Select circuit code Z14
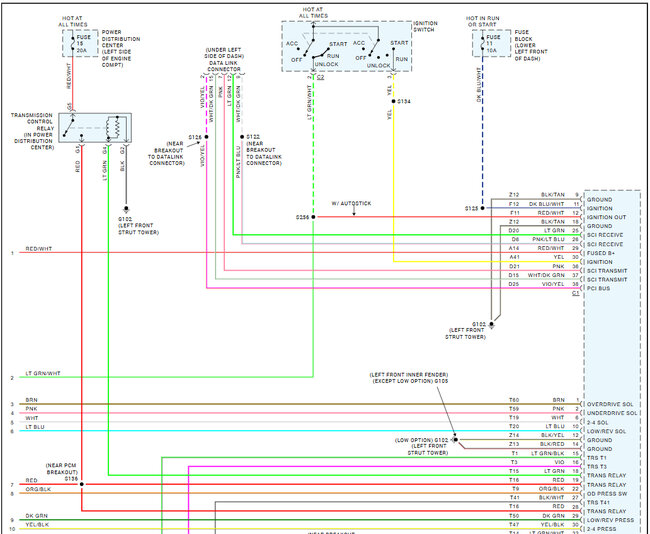The height and width of the screenshot is (534, 650). (x=514, y=435)
